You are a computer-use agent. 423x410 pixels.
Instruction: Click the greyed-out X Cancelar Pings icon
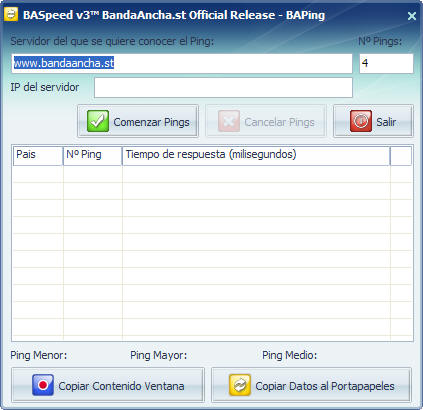point(229,121)
